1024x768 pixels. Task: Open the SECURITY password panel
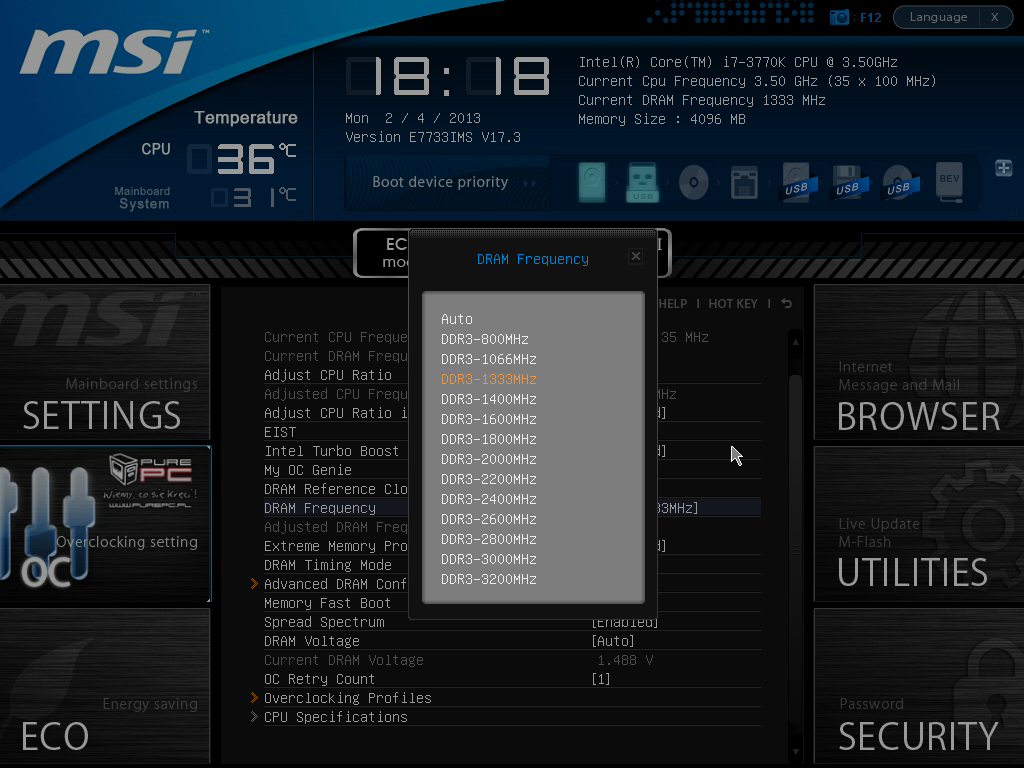[x=919, y=686]
